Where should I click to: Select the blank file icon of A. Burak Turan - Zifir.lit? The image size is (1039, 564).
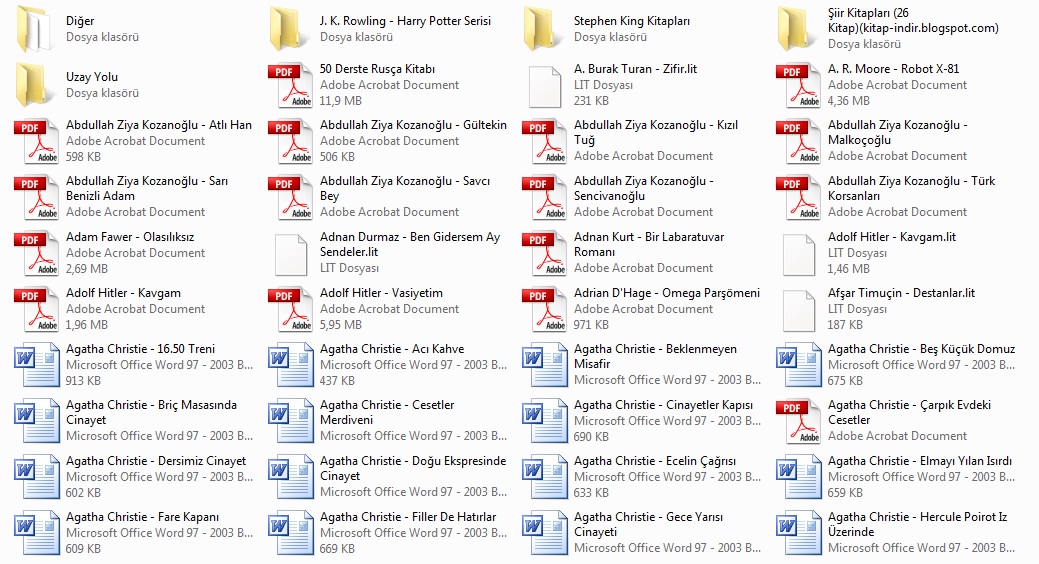(x=545, y=87)
